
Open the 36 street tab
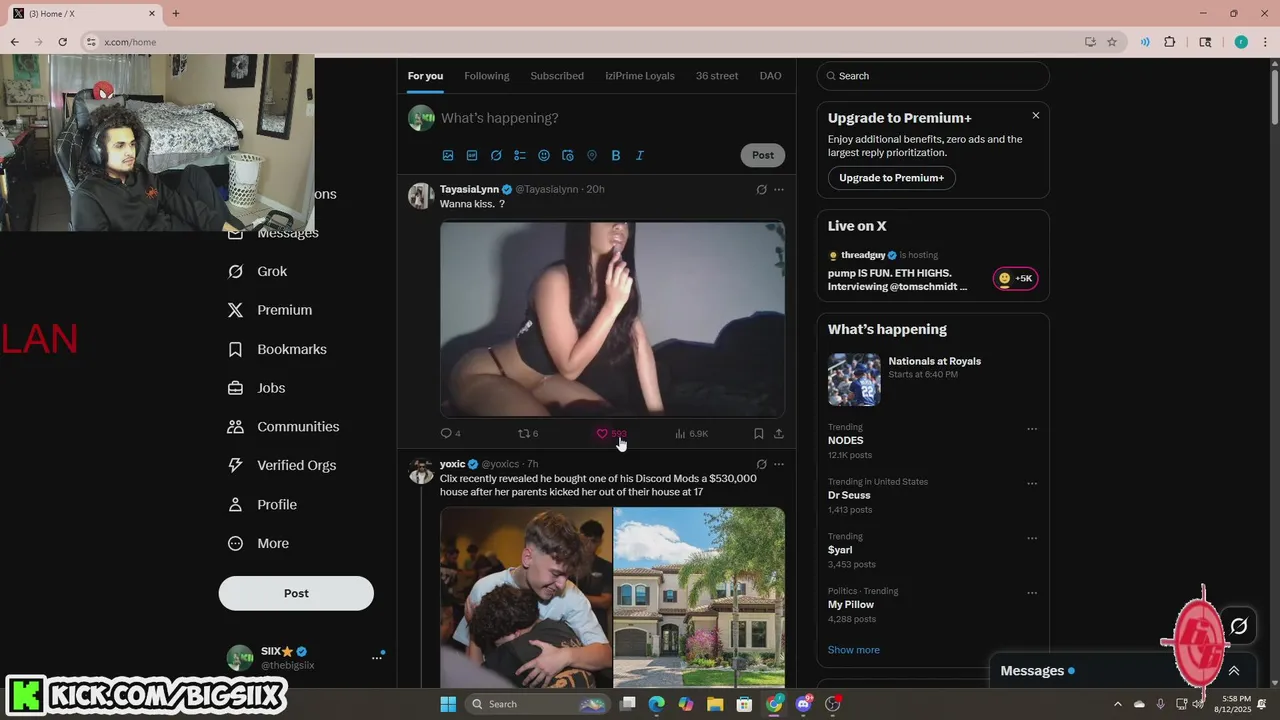click(x=717, y=76)
